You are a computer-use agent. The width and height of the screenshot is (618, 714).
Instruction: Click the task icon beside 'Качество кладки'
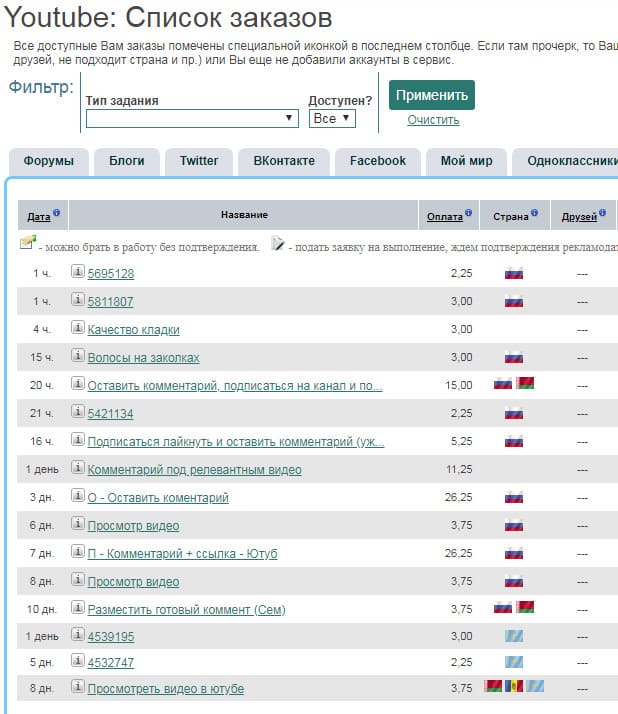point(77,329)
